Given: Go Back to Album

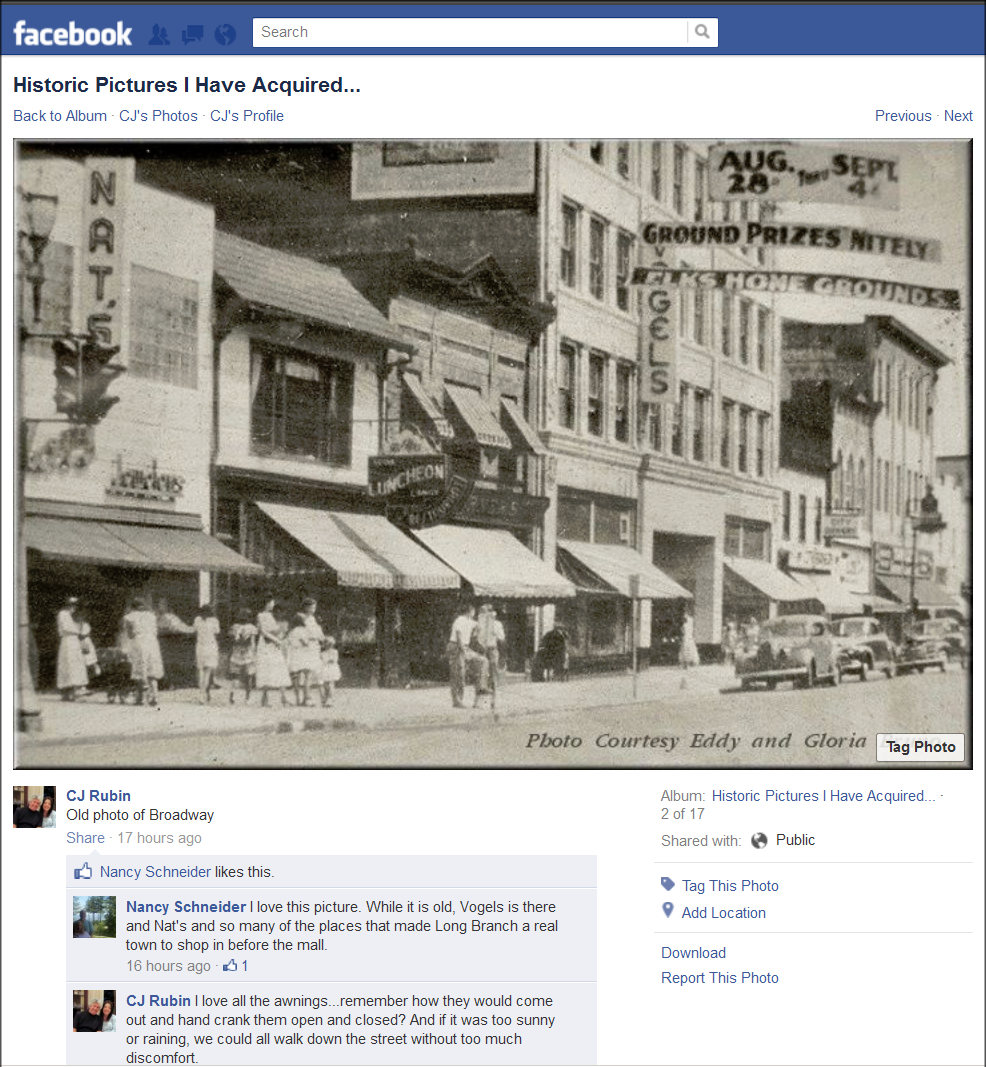Looking at the screenshot, I should coord(60,116).
